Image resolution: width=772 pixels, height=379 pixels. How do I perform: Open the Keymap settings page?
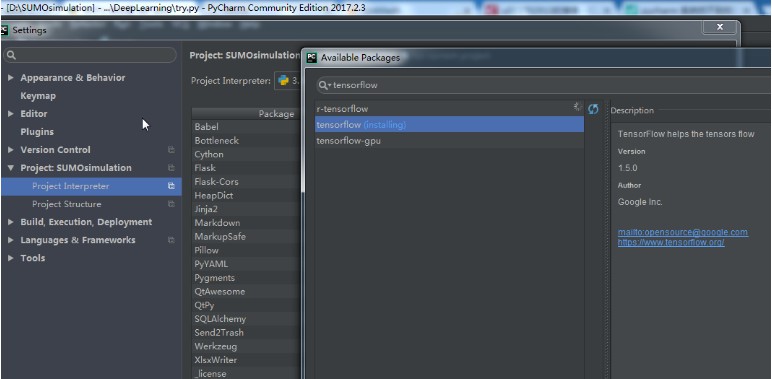tap(38, 96)
